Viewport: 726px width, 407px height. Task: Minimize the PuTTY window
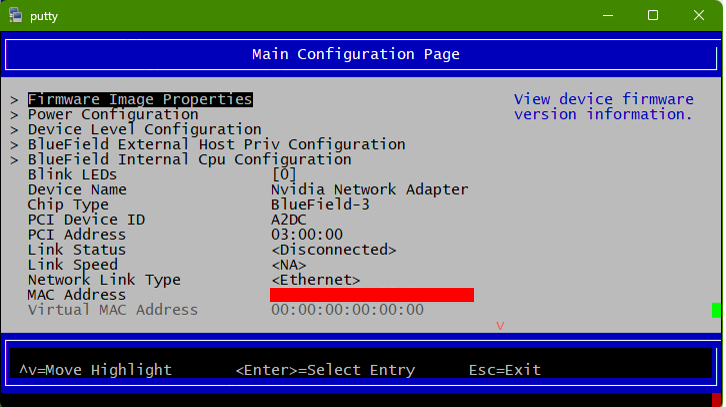tap(606, 15)
